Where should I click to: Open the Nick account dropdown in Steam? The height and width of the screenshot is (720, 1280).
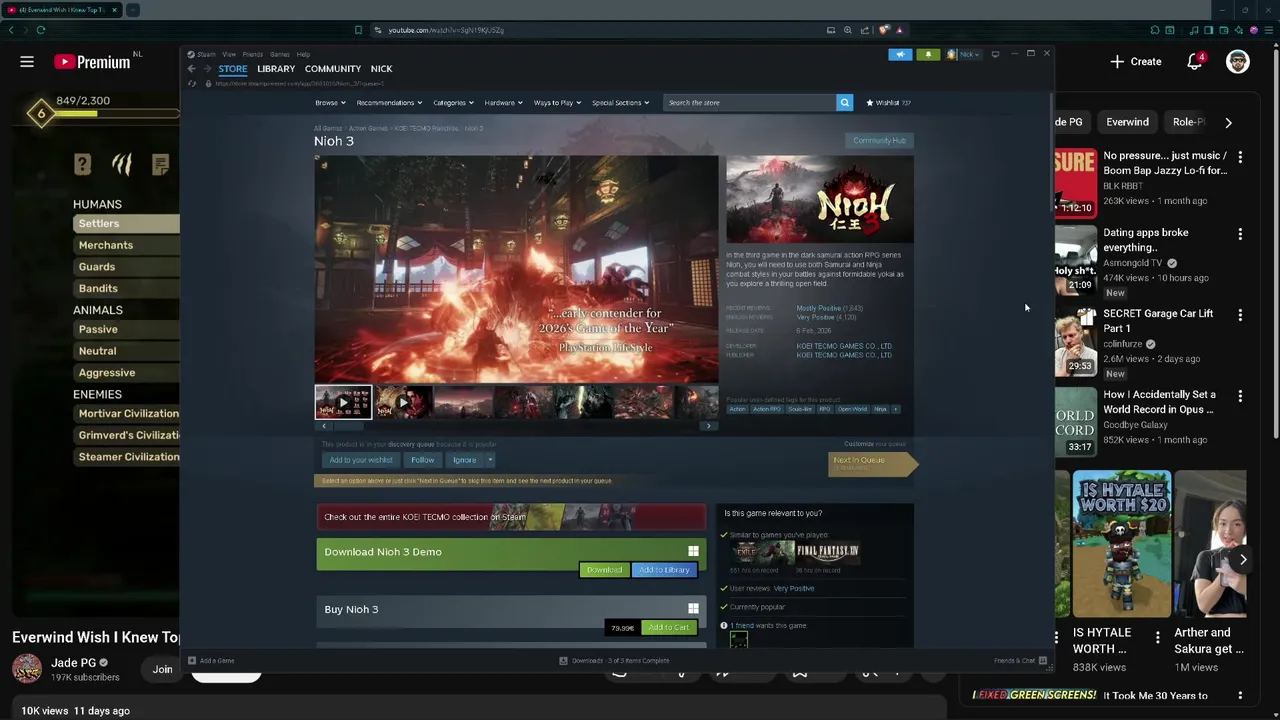pos(964,54)
